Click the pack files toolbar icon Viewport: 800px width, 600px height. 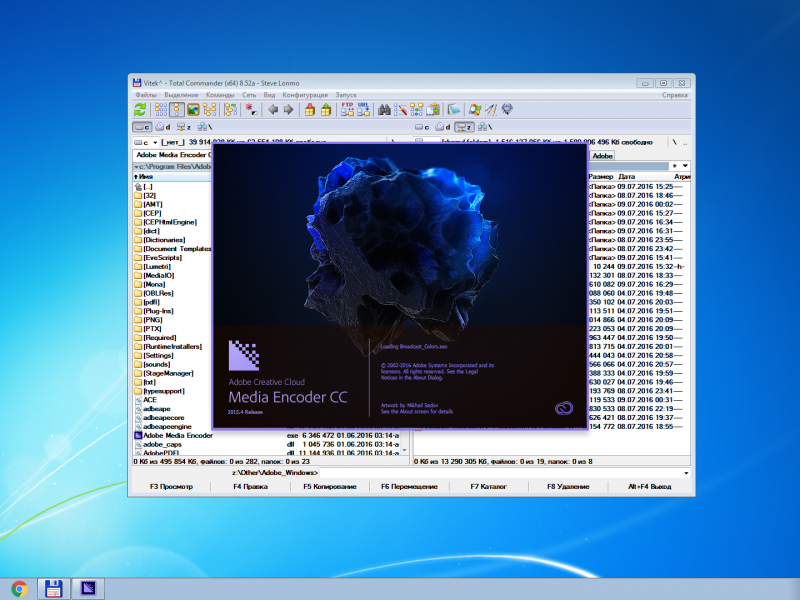point(310,109)
